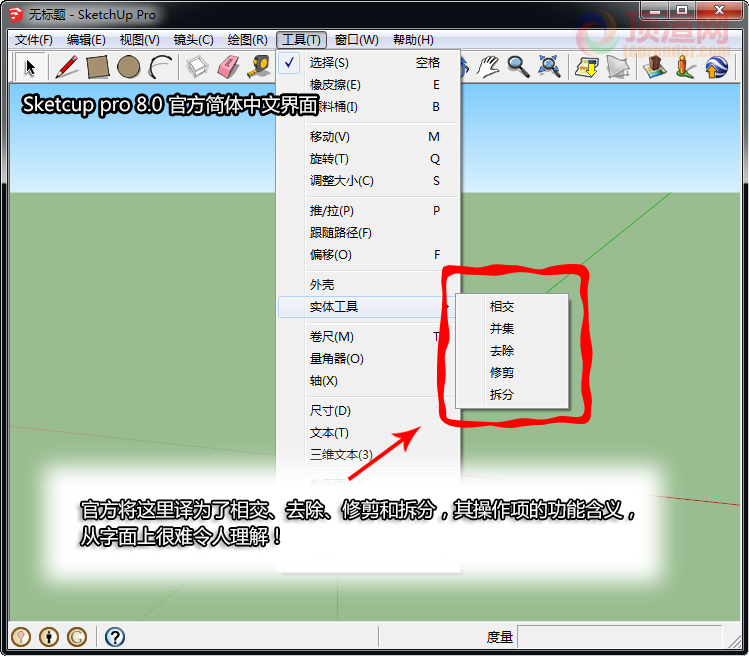Click the SketchUp logo in title bar
Image resolution: width=749 pixels, height=656 pixels.
point(16,14)
